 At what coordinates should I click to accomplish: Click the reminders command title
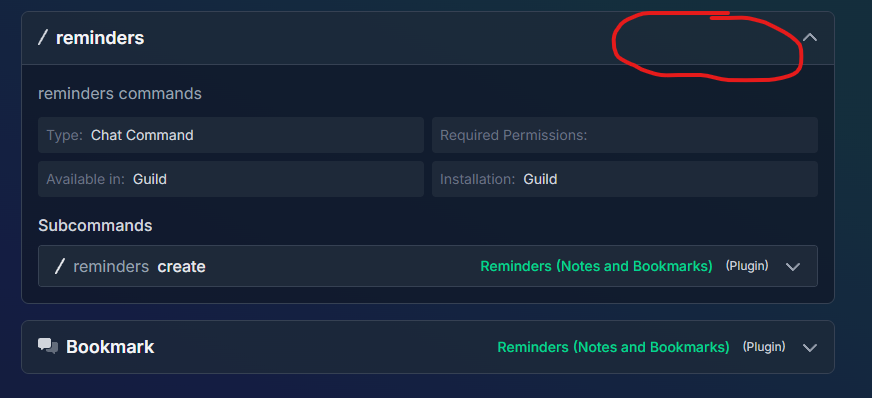coord(100,38)
